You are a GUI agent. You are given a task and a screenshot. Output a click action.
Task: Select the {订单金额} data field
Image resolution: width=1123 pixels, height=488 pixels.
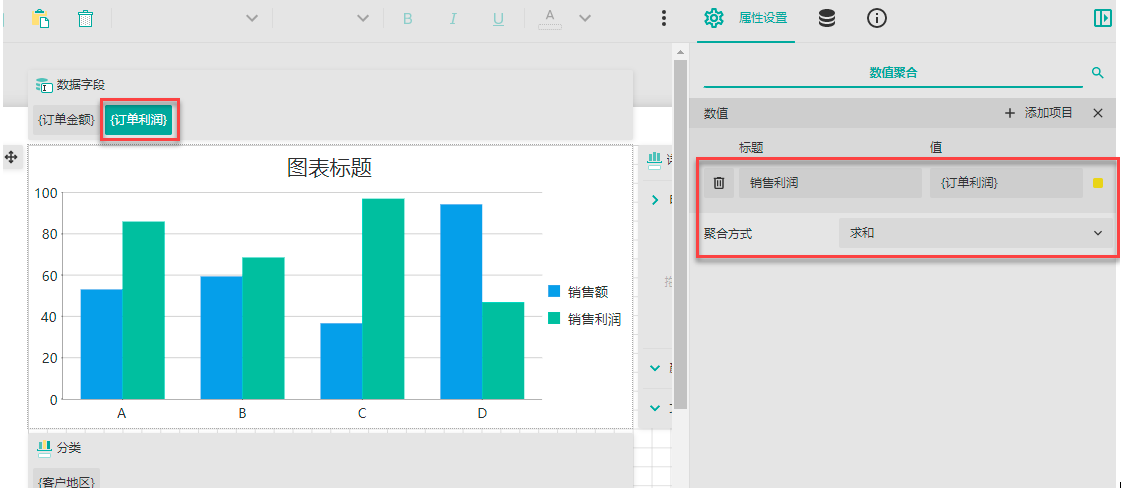coord(66,120)
